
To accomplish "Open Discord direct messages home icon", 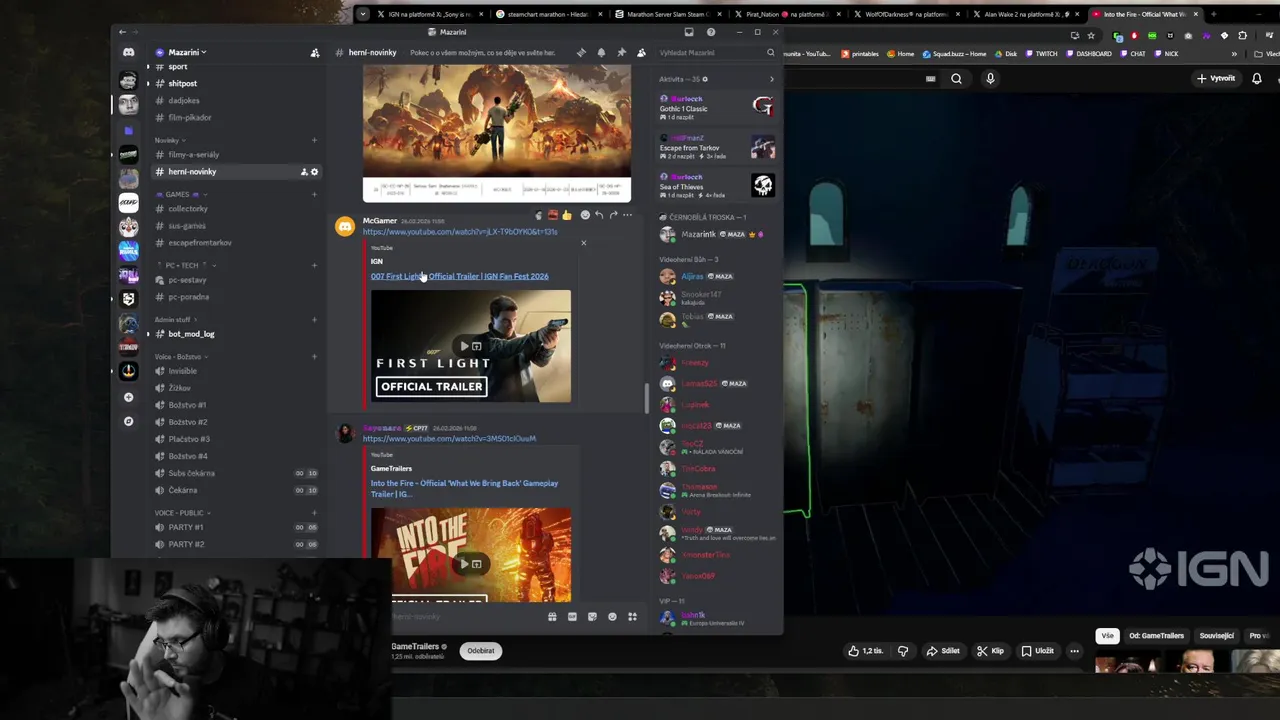I will coord(128,52).
